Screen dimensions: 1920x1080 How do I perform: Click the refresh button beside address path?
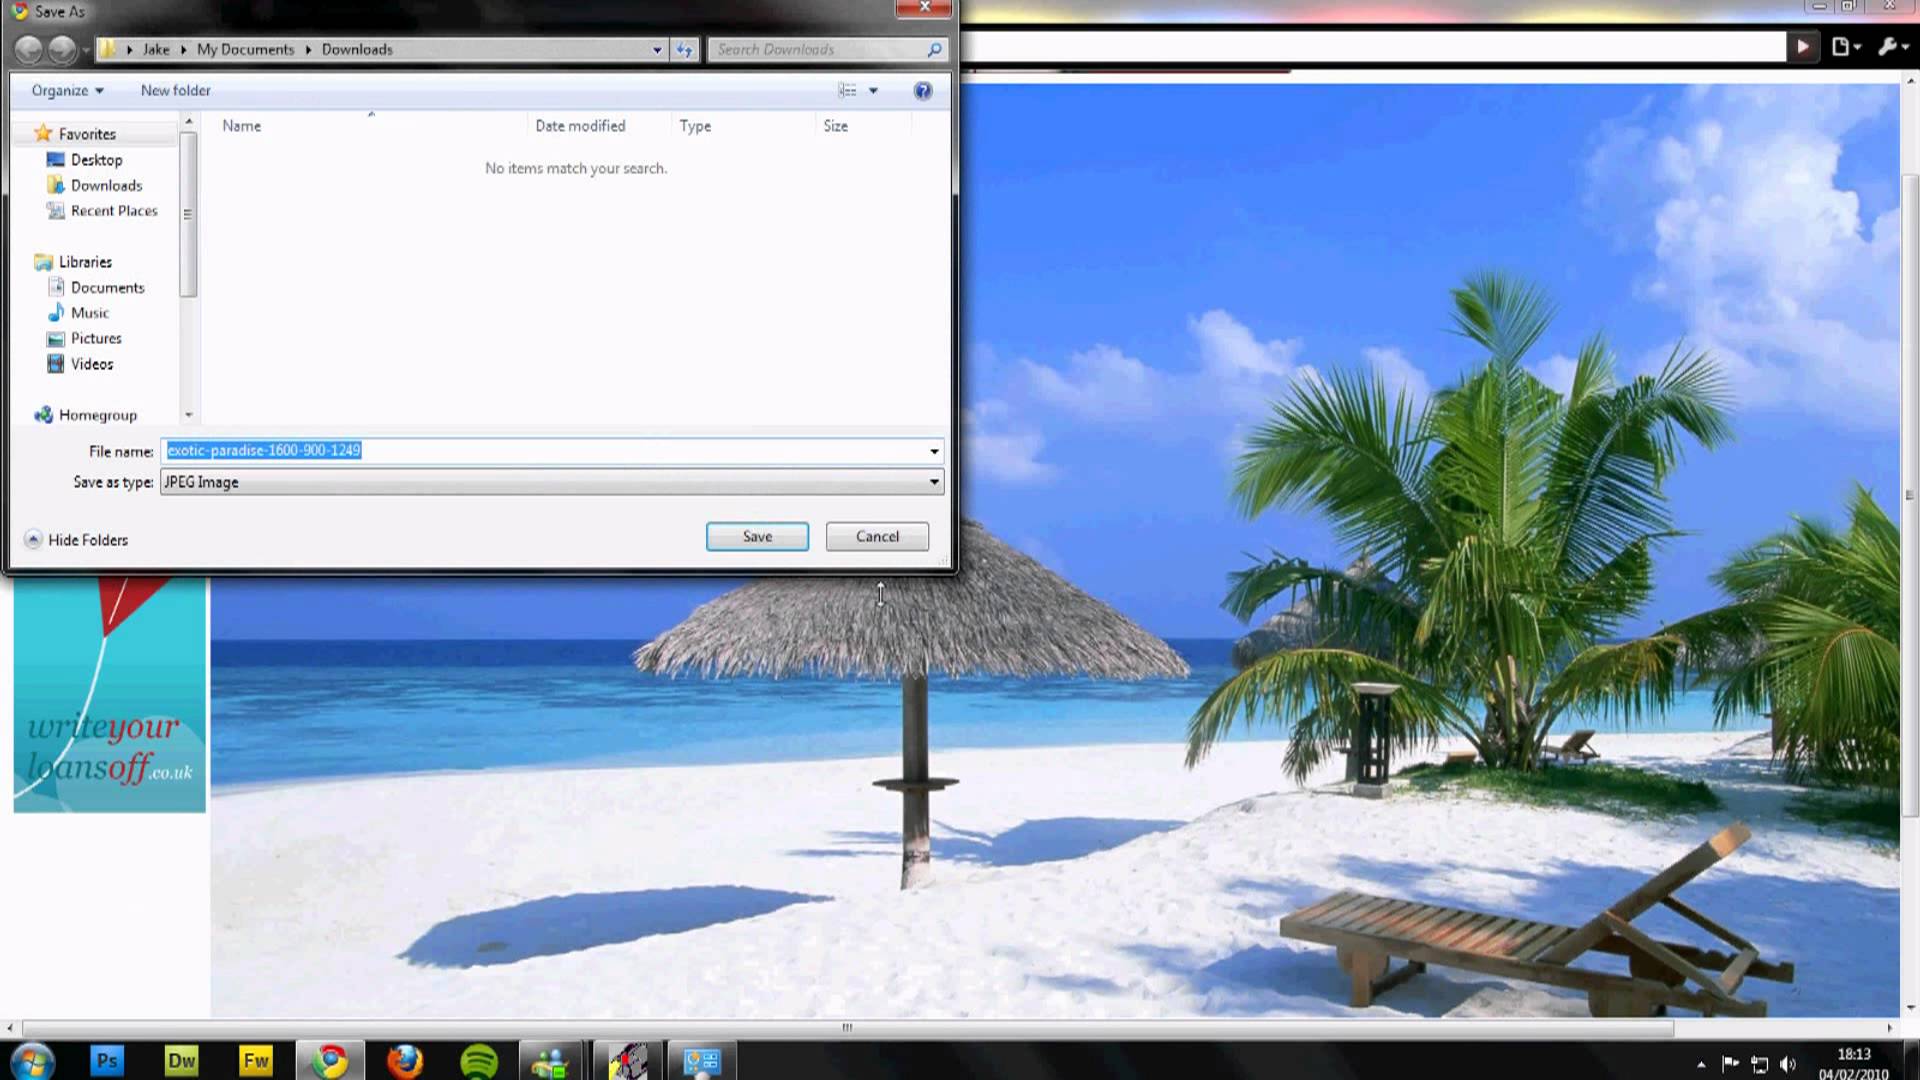(684, 49)
